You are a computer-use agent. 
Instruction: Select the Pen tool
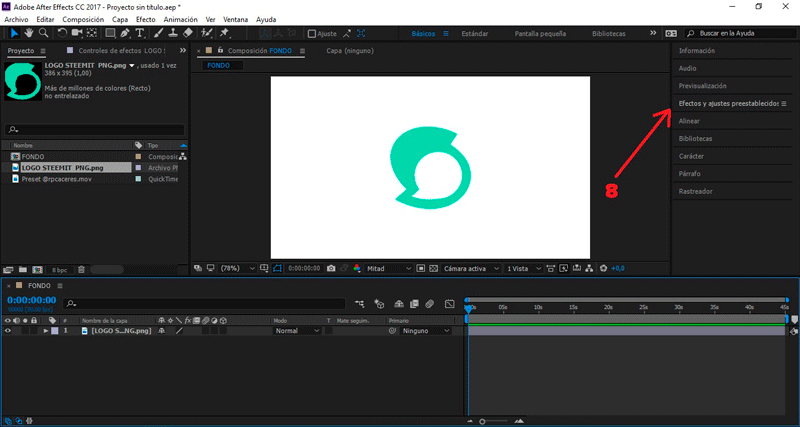click(x=123, y=33)
